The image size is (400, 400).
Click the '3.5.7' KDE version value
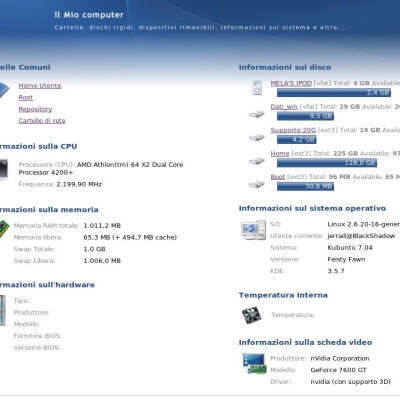click(336, 271)
